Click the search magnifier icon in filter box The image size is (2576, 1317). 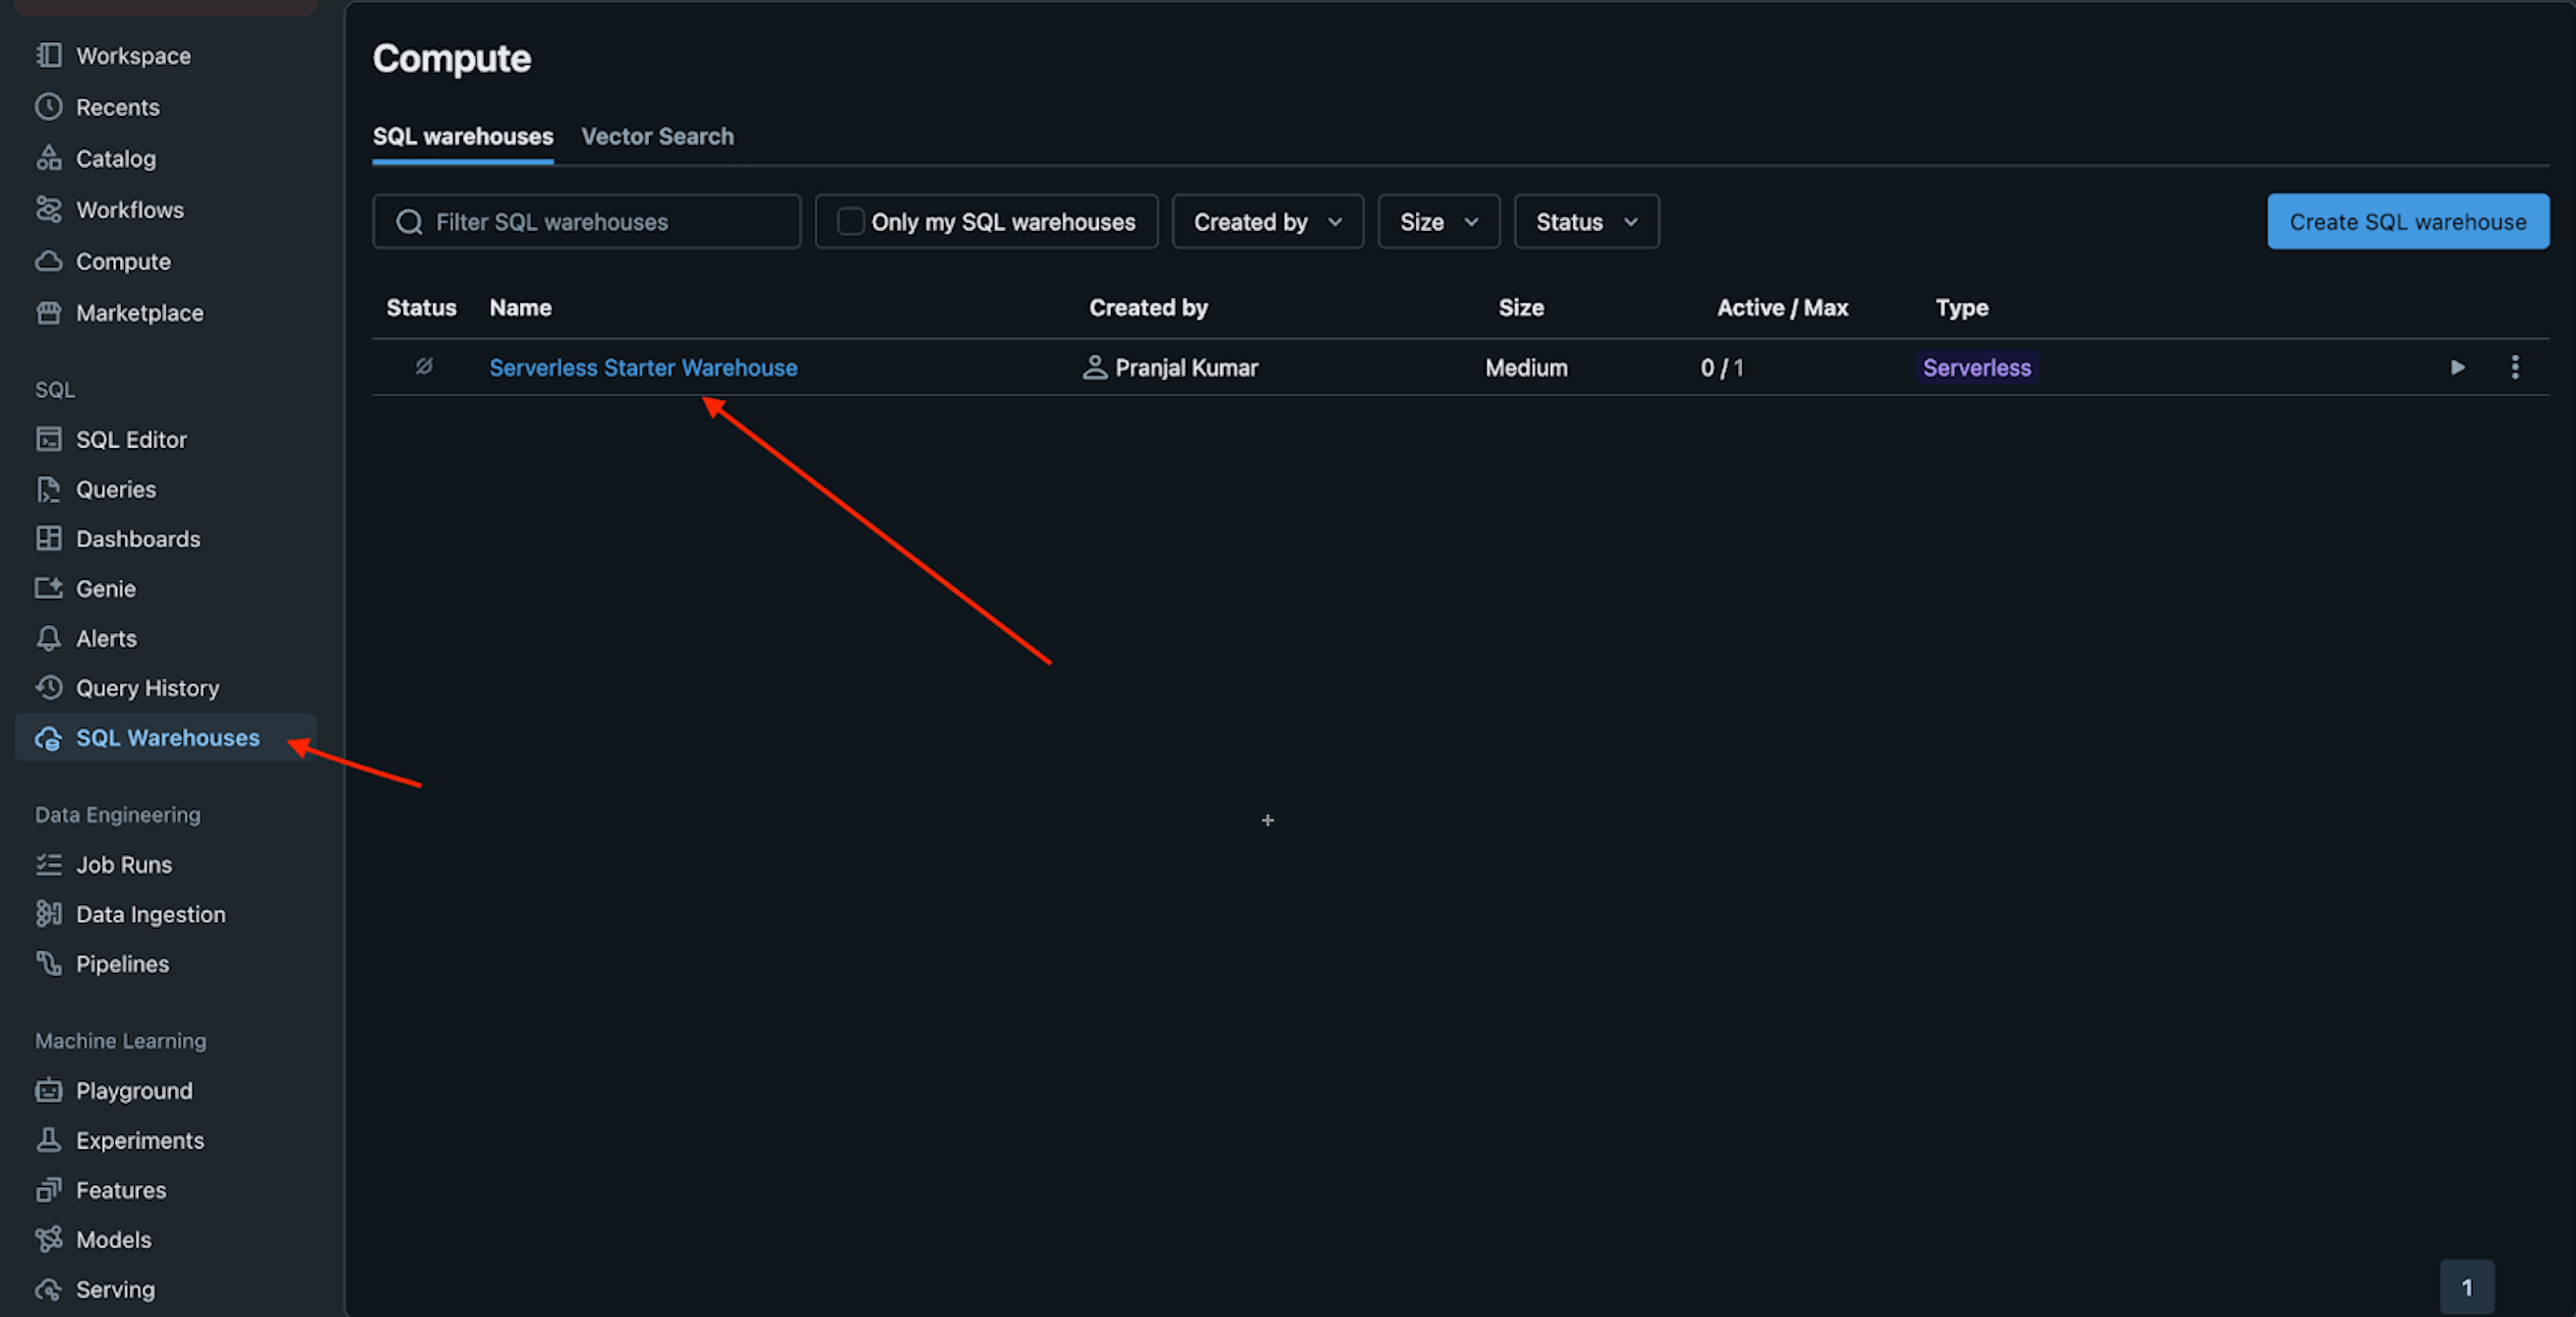[409, 221]
